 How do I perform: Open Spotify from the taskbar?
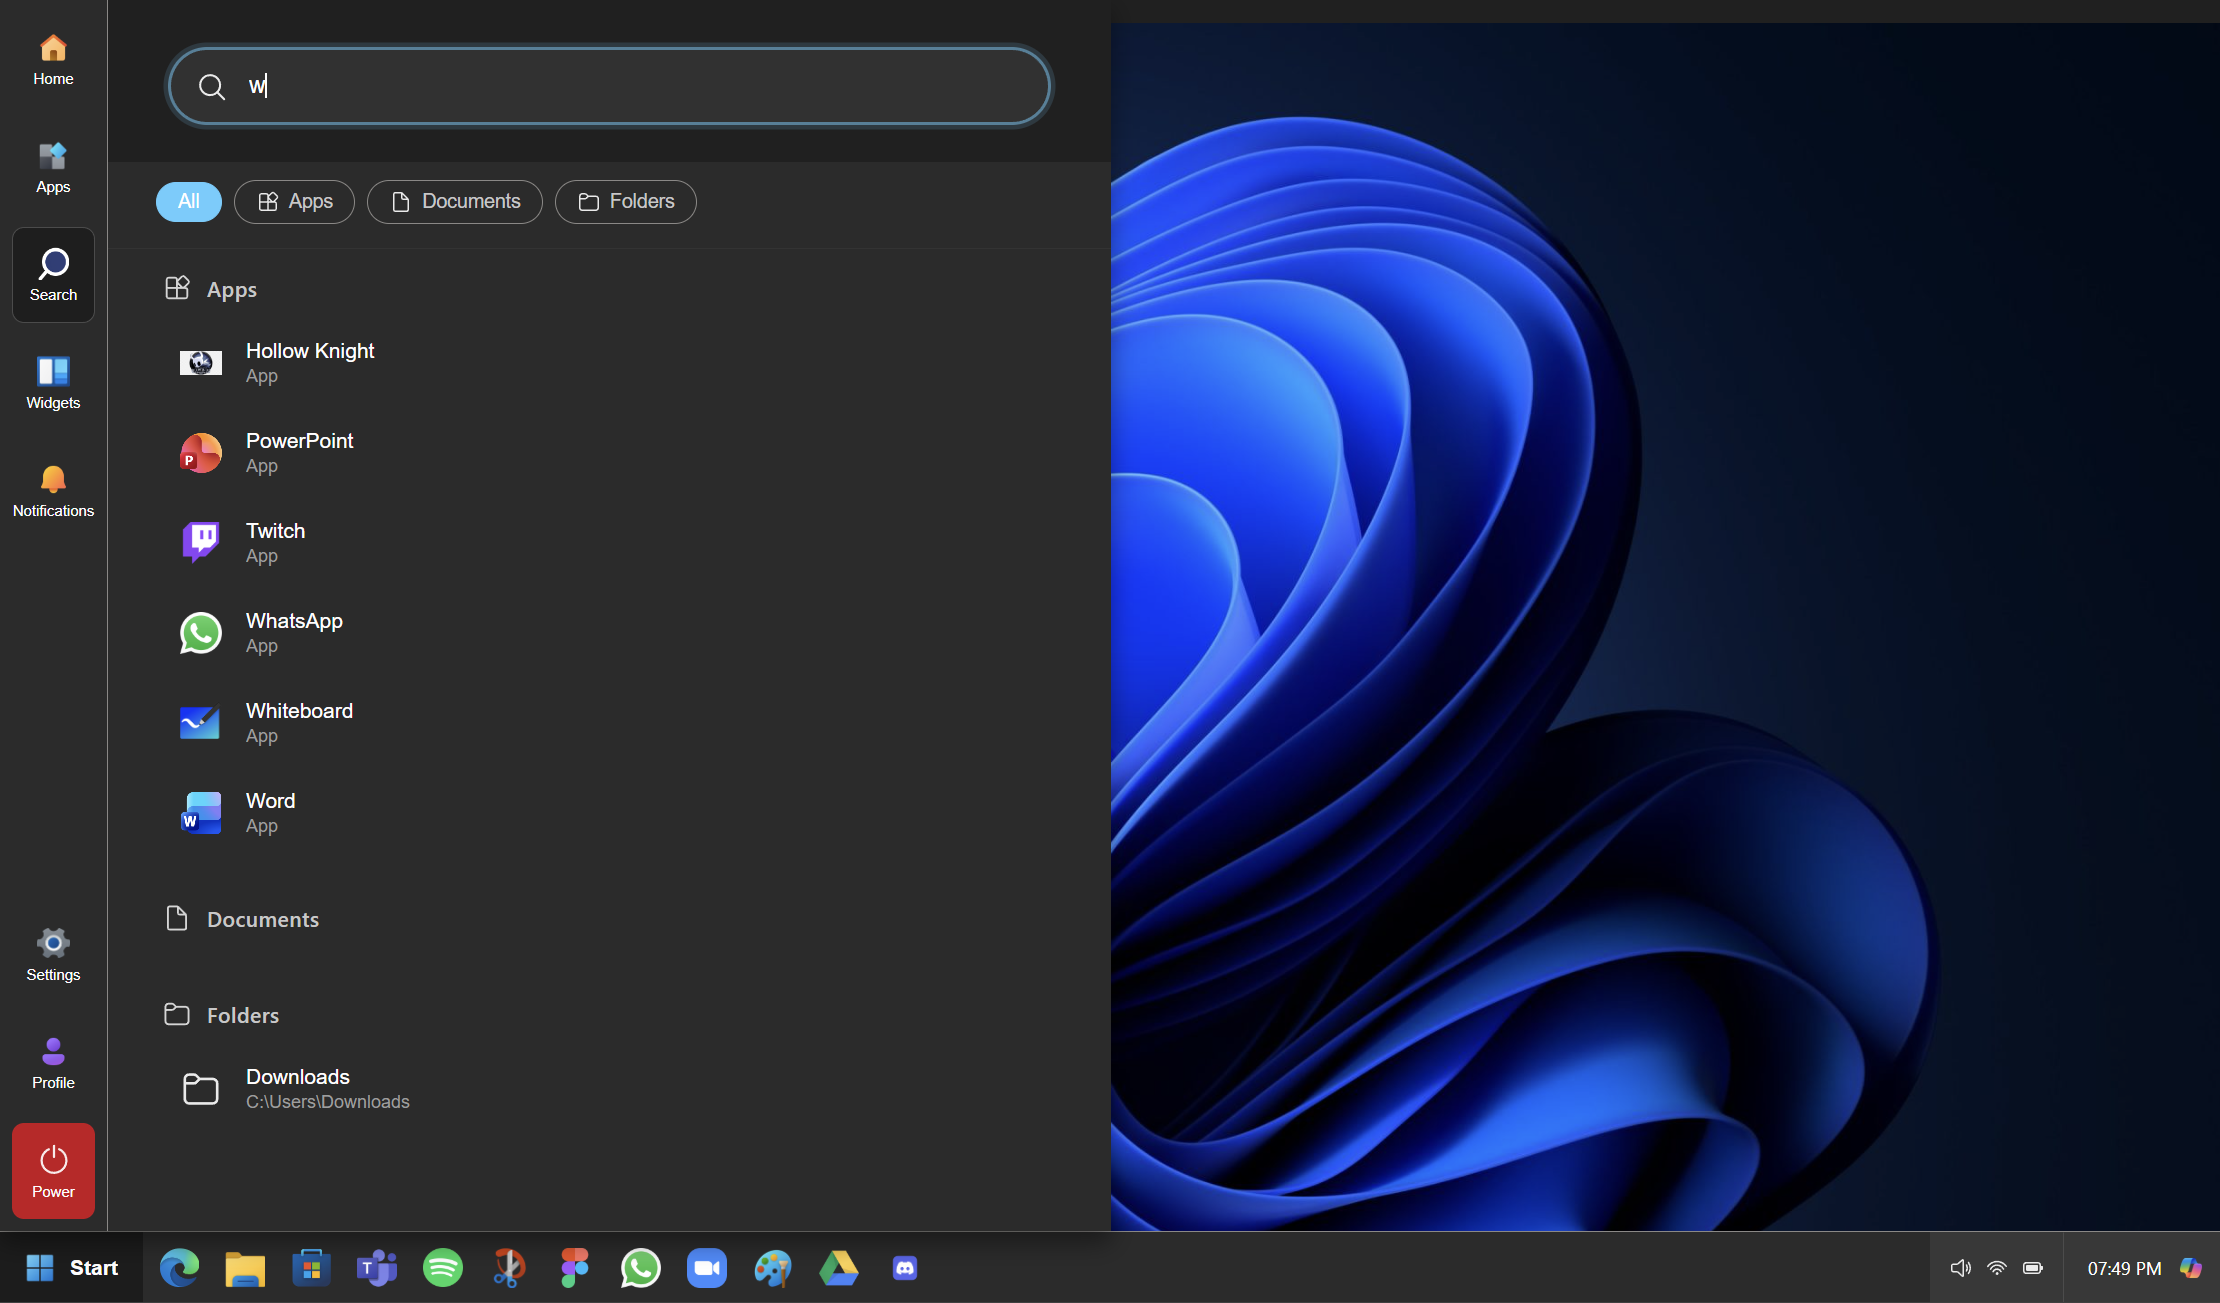tap(443, 1268)
